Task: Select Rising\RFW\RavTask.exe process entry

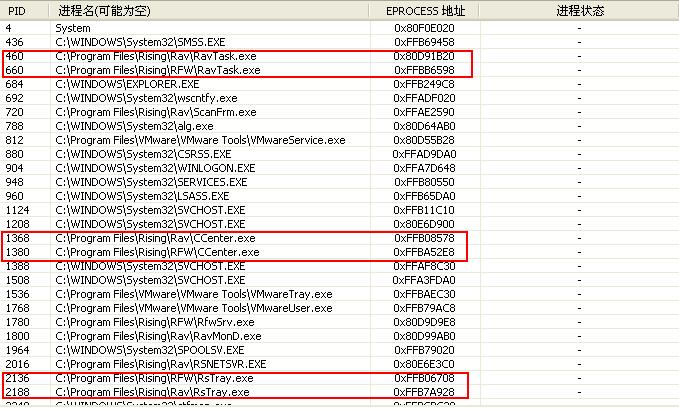Action: coord(158,70)
